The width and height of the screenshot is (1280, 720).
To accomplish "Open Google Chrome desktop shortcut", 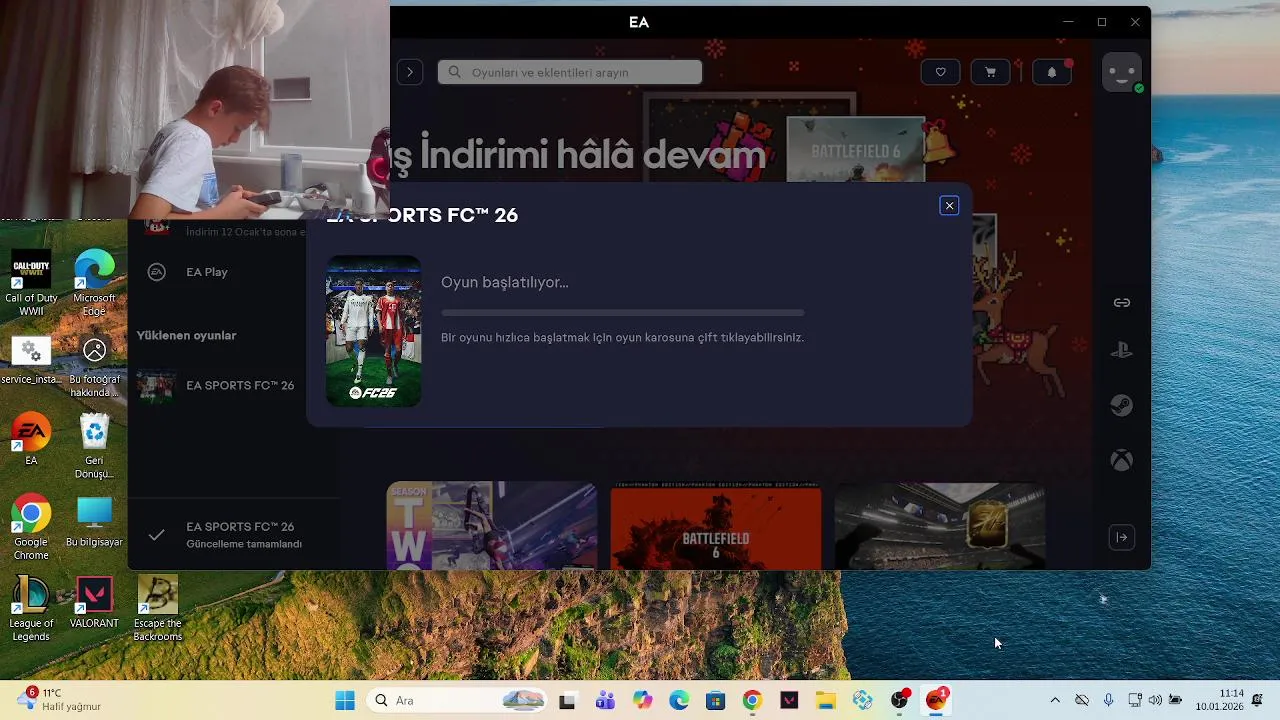I will coord(31,527).
